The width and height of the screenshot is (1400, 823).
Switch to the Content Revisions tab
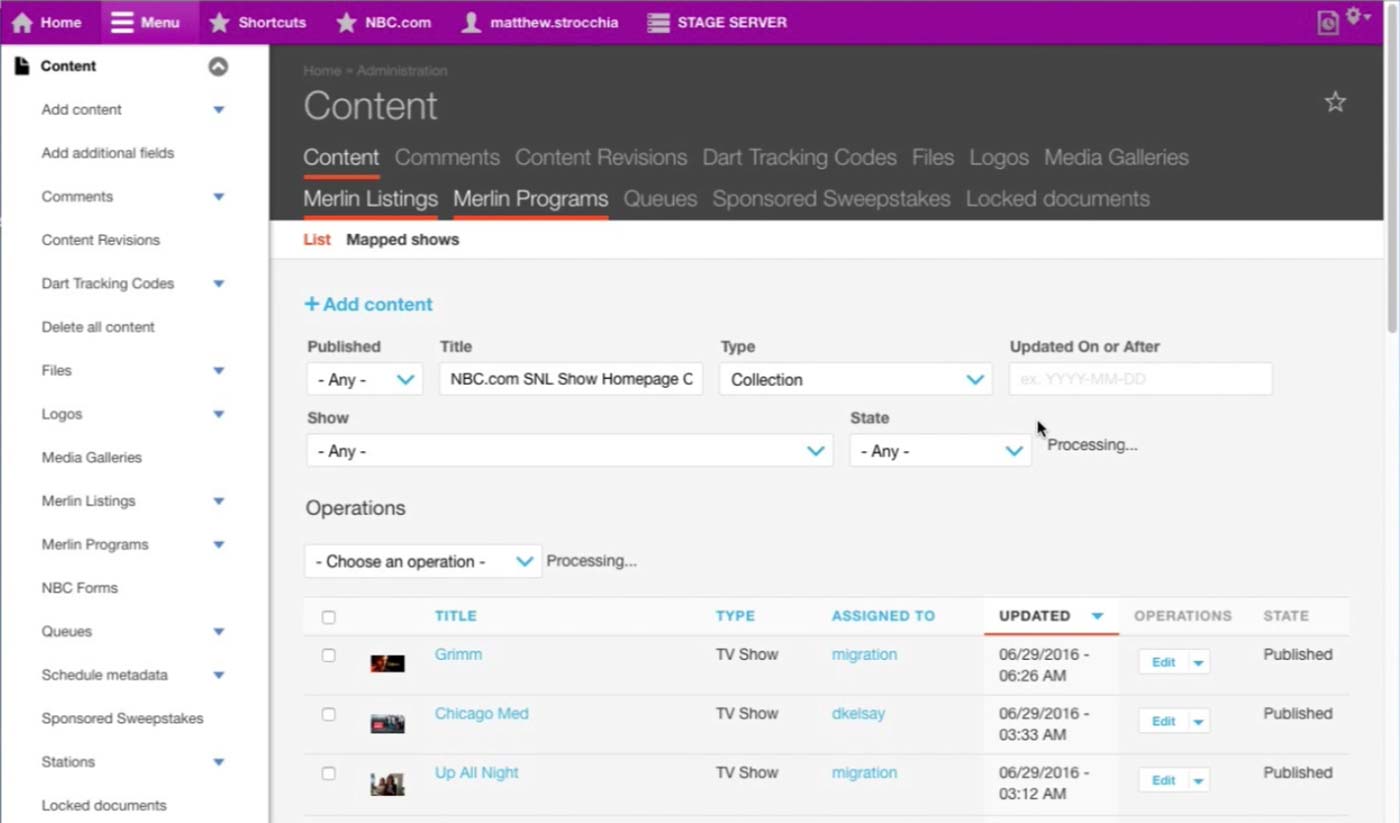pos(600,158)
